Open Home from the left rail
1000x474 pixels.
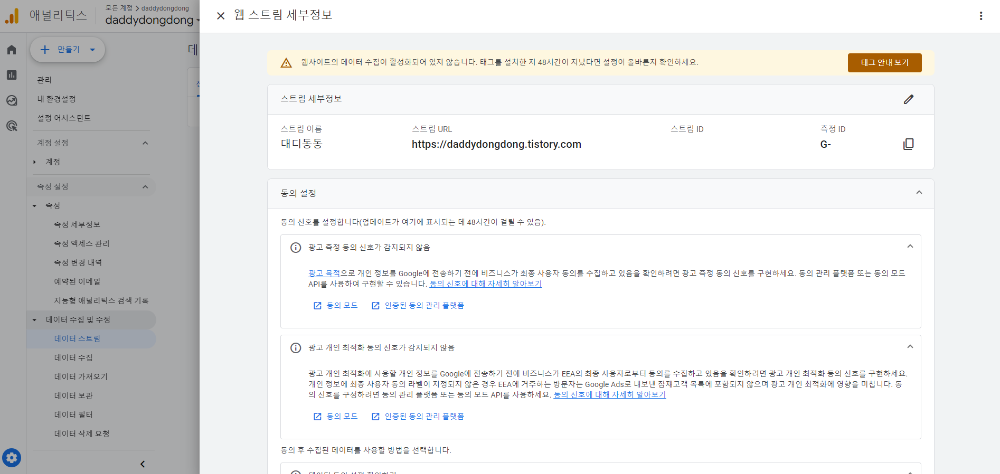pyautogui.click(x=11, y=50)
